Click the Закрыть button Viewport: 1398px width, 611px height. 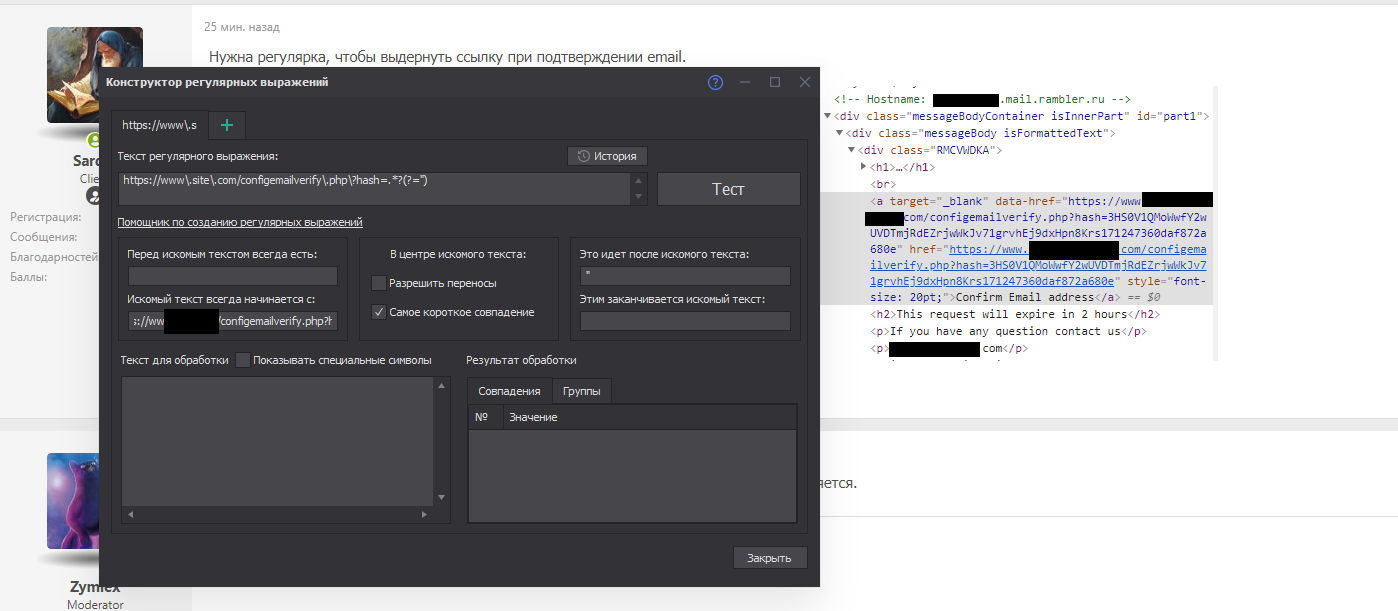coord(769,558)
